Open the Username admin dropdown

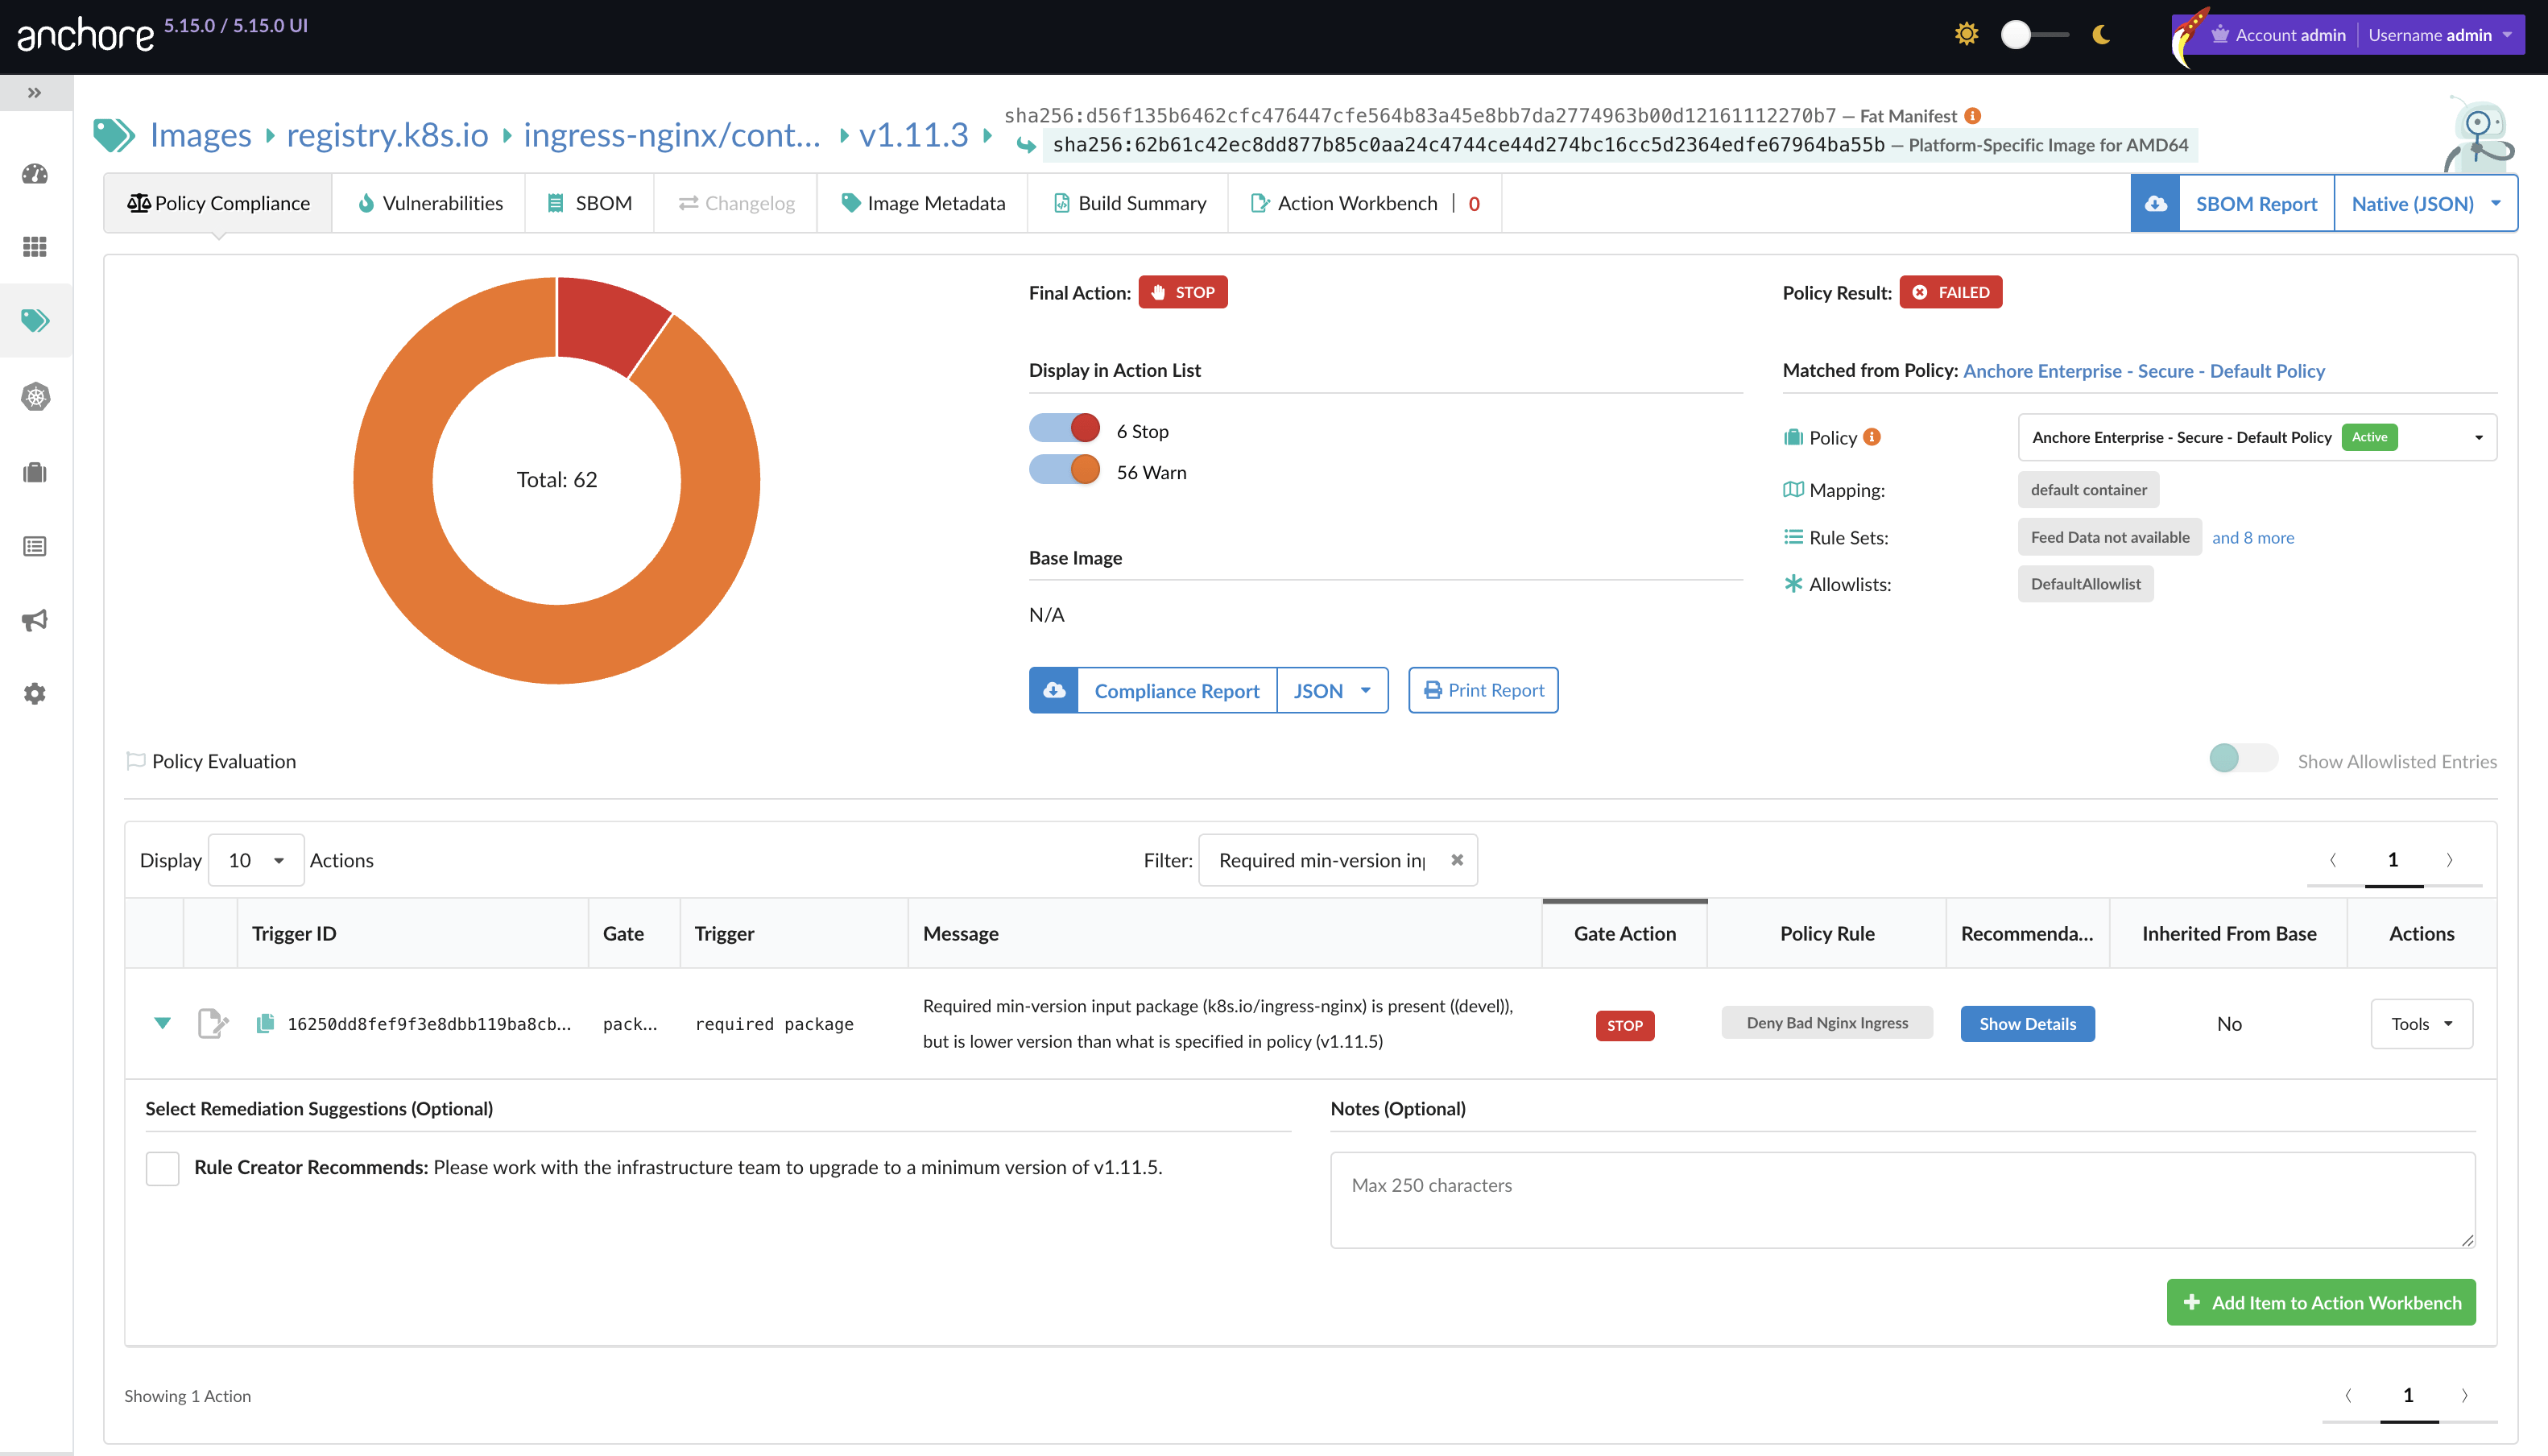[2440, 35]
